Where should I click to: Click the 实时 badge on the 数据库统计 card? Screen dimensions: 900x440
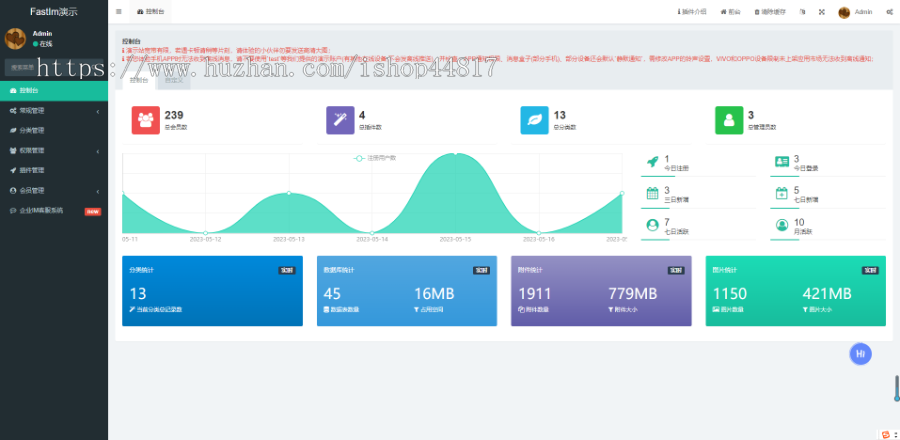coord(482,270)
